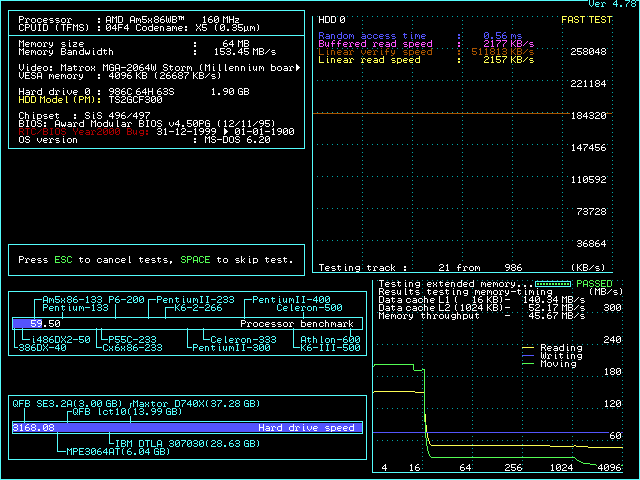
Task: Click the 'PentiumII-400' reference marker
Action: 291,300
